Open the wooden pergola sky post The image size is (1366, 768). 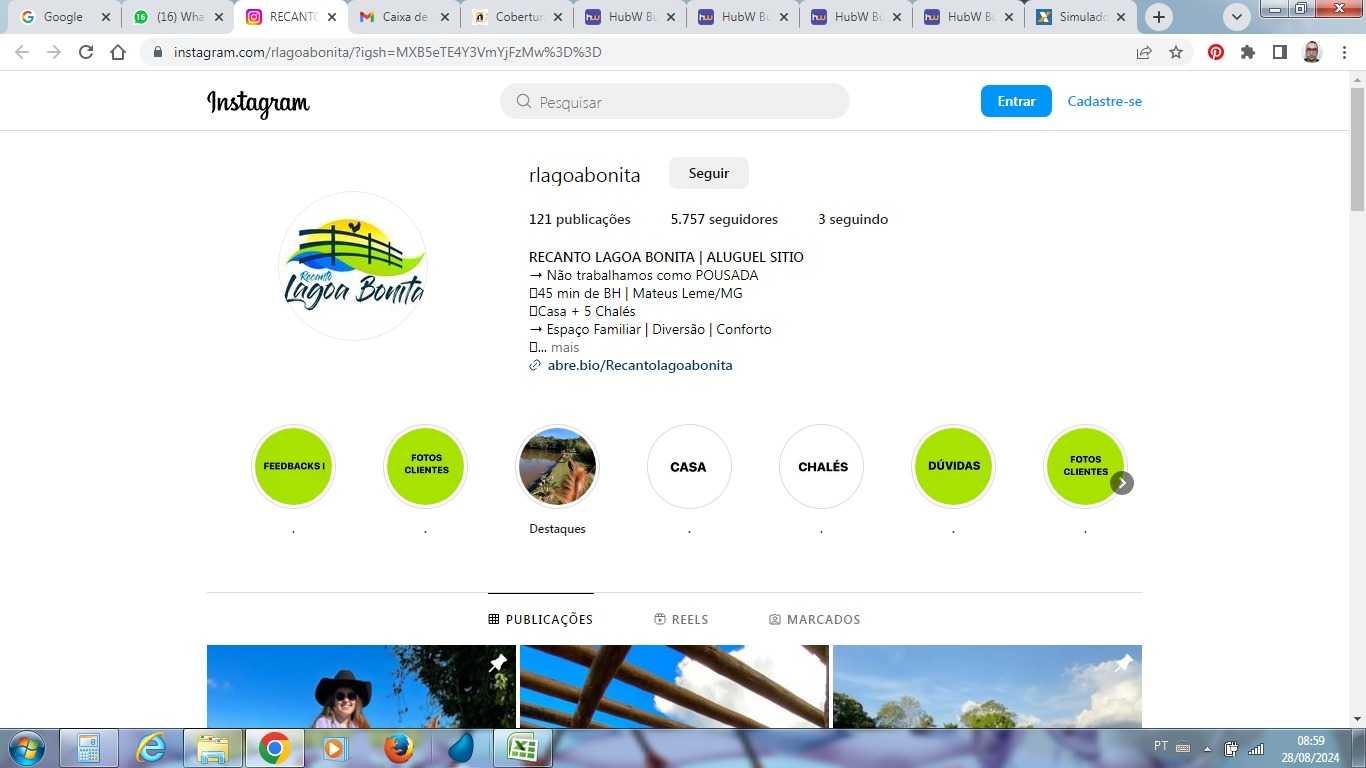pyautogui.click(x=674, y=686)
